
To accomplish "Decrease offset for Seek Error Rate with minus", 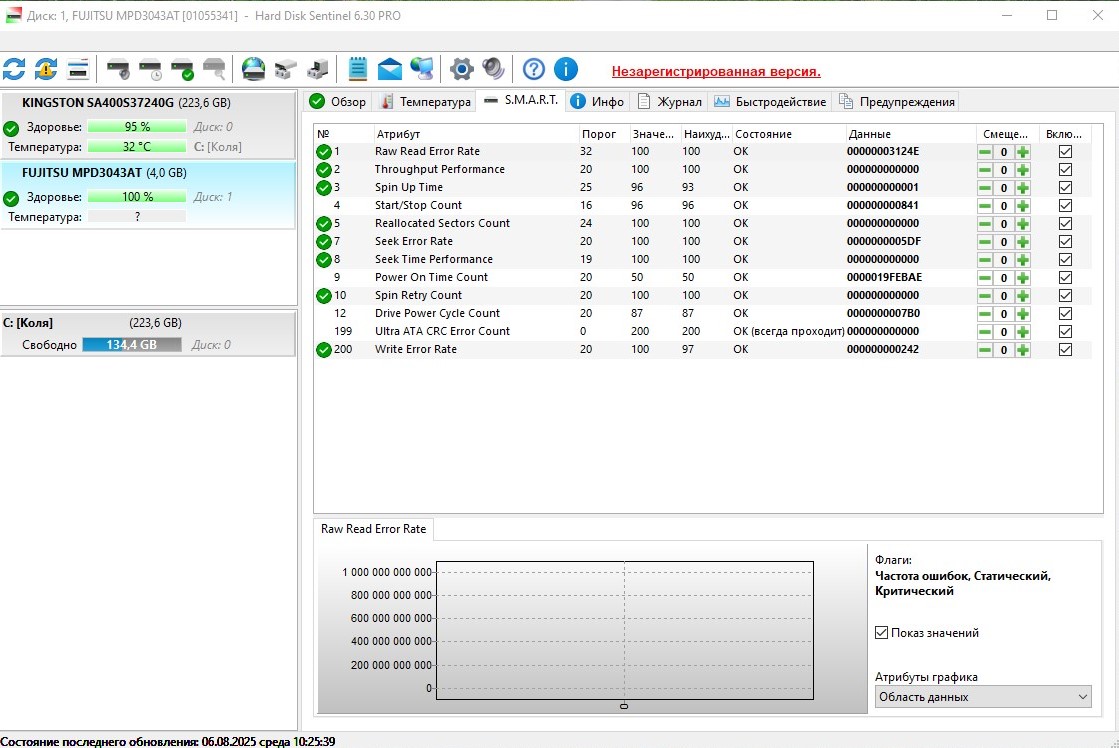I will pos(985,242).
